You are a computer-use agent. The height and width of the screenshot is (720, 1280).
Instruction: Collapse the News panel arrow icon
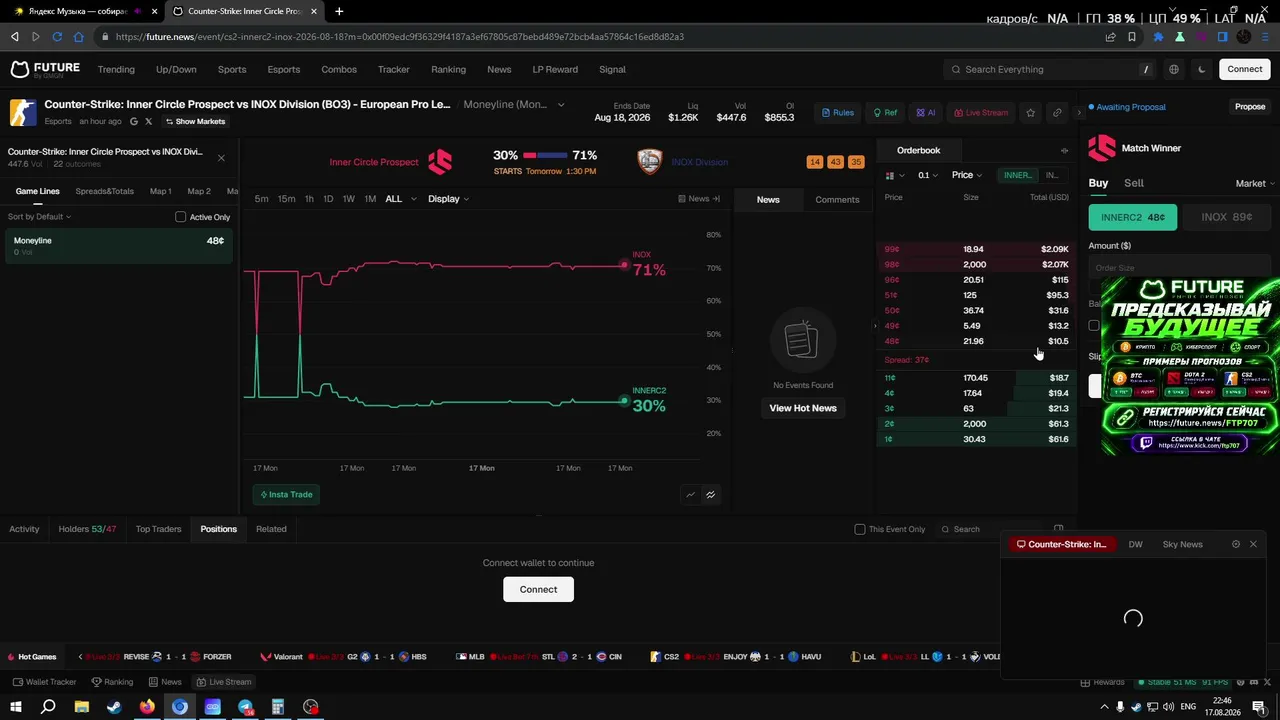click(716, 199)
